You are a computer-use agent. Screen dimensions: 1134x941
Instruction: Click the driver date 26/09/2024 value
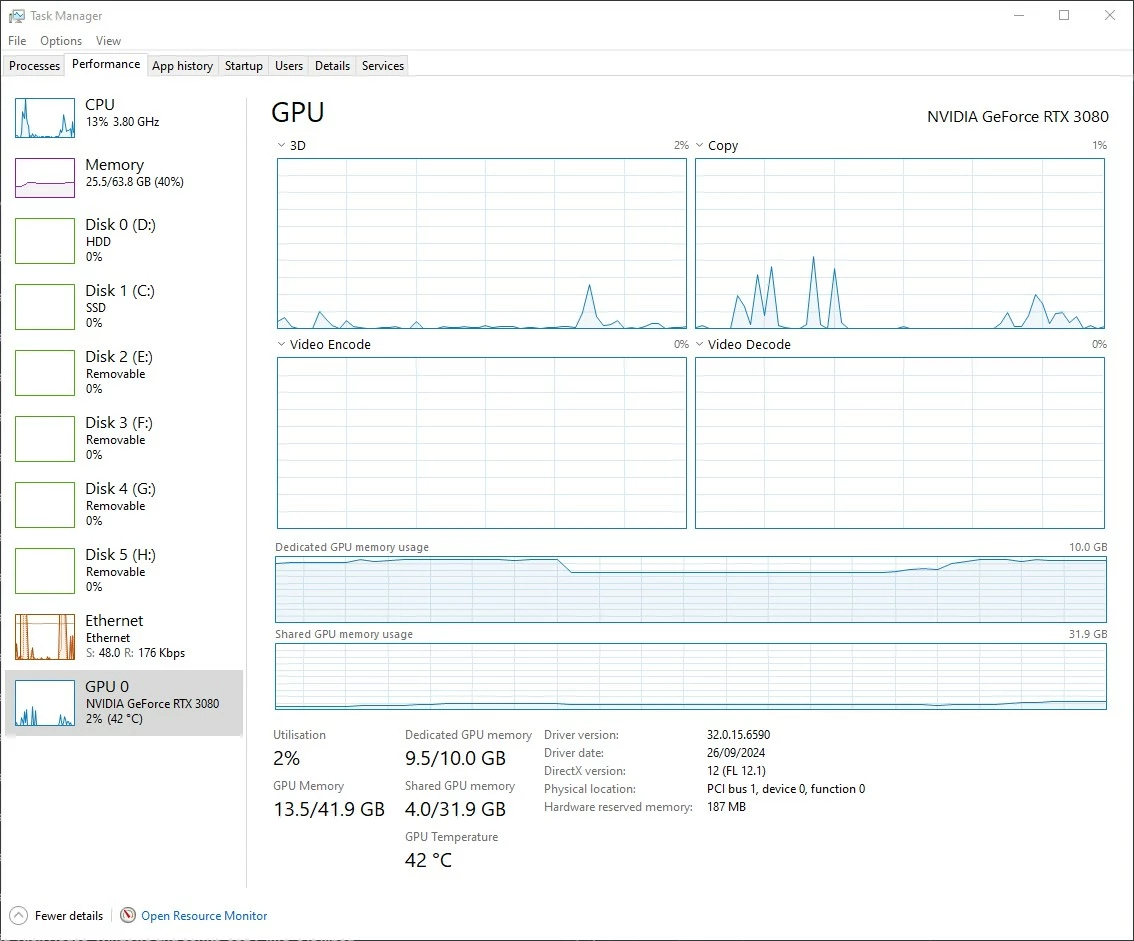[736, 753]
